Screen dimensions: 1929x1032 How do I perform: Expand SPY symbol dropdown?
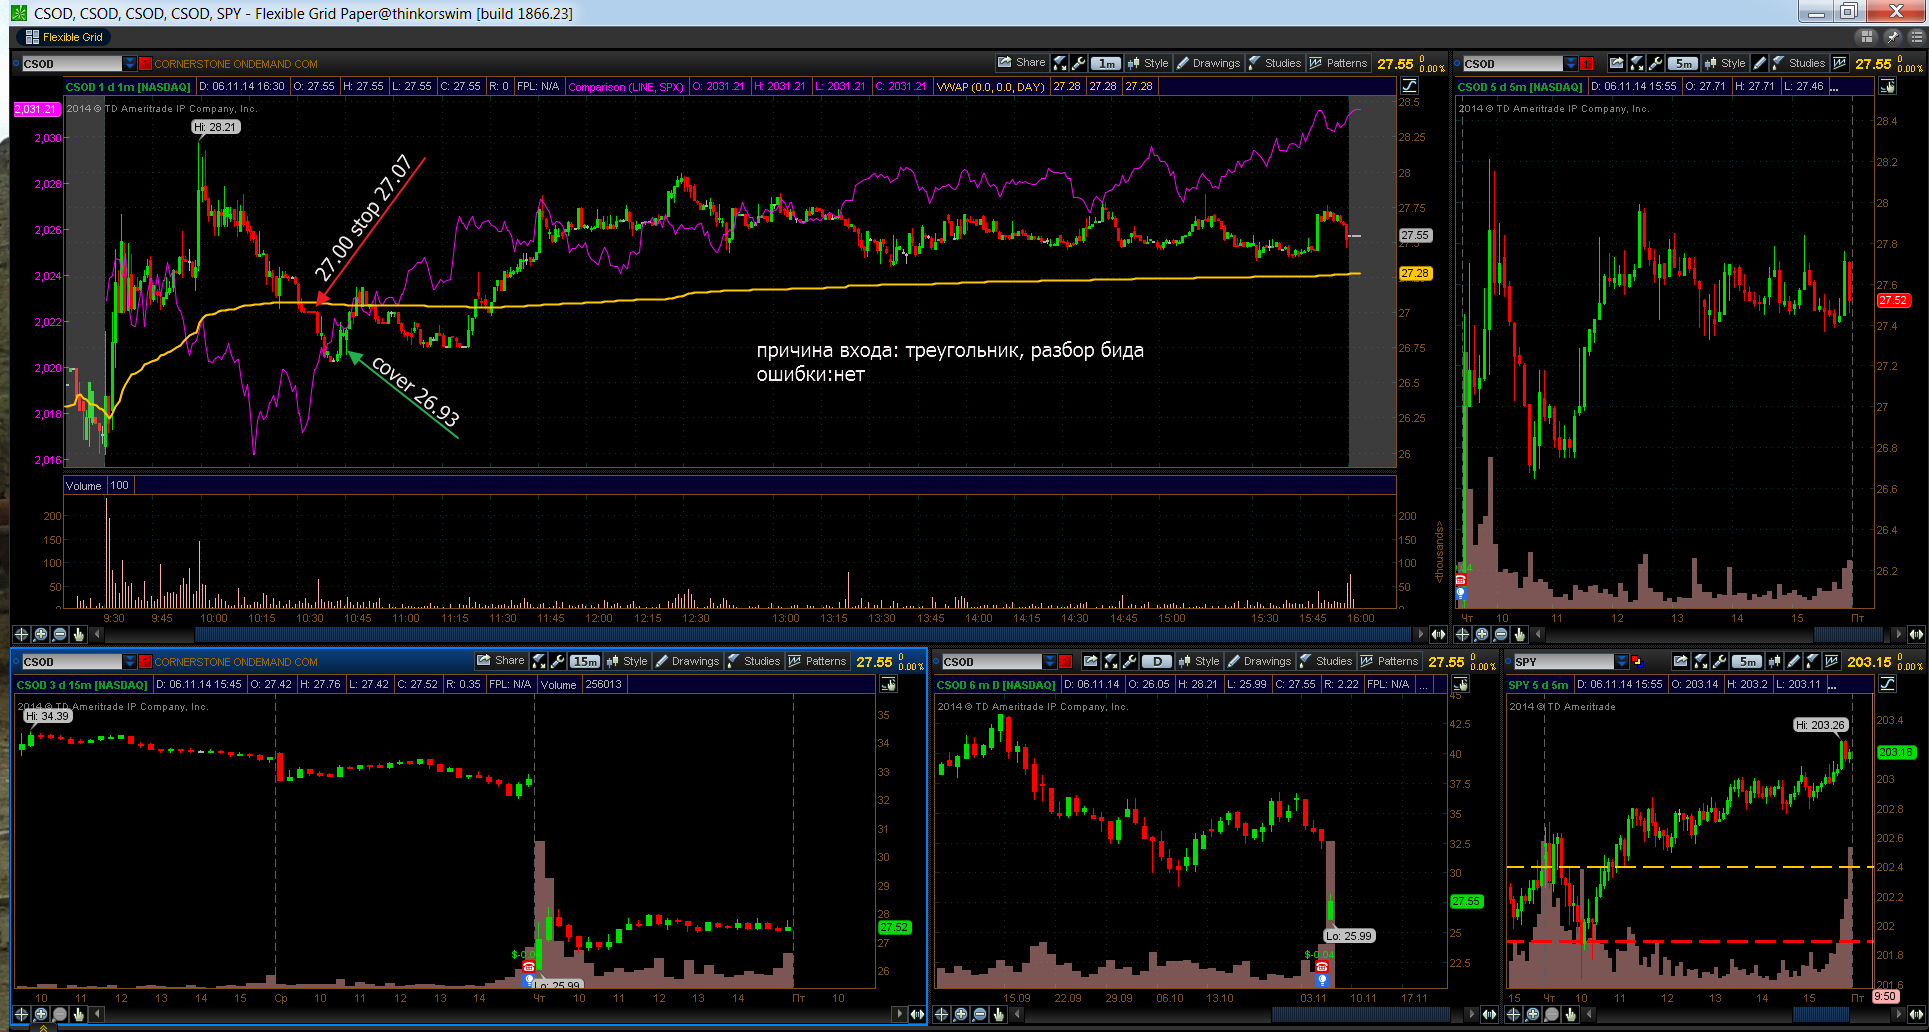[1621, 662]
